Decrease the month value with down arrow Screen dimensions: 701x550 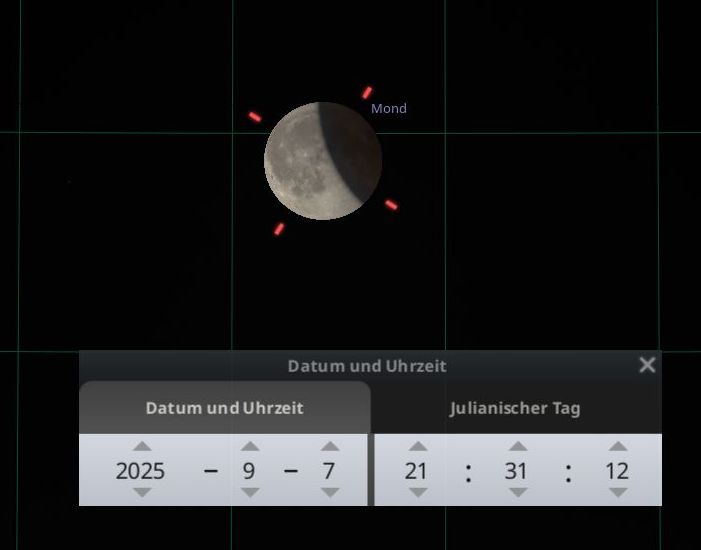tap(250, 492)
